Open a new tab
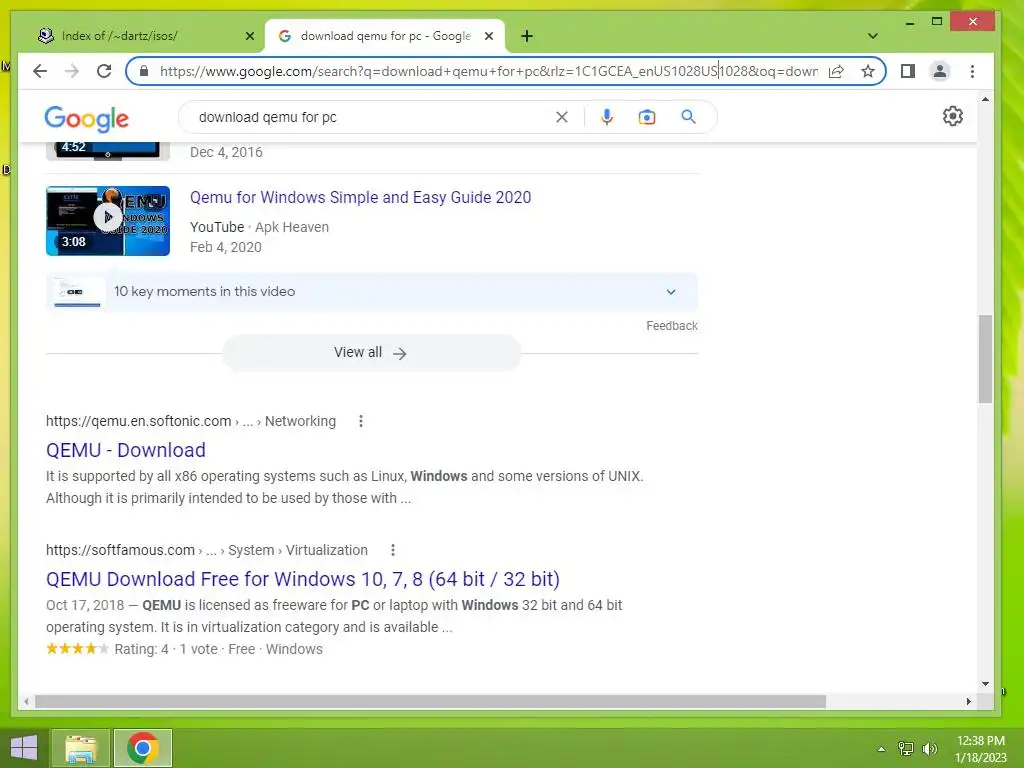 [527, 36]
